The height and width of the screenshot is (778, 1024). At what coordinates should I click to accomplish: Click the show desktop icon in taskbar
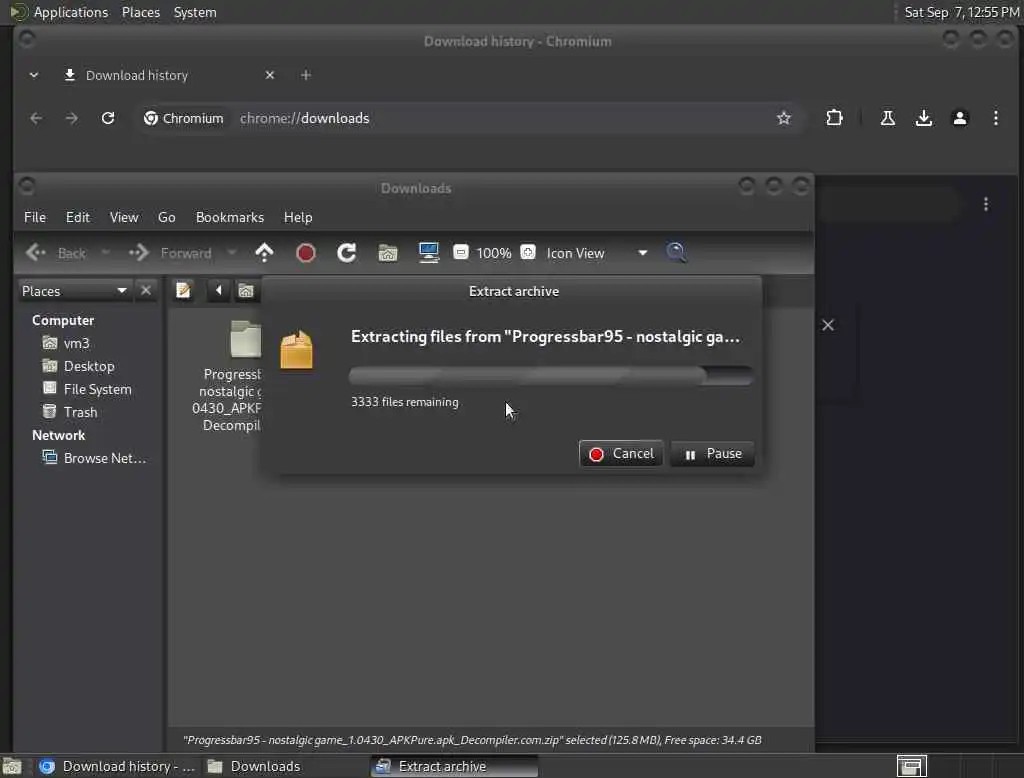[x=12, y=766]
